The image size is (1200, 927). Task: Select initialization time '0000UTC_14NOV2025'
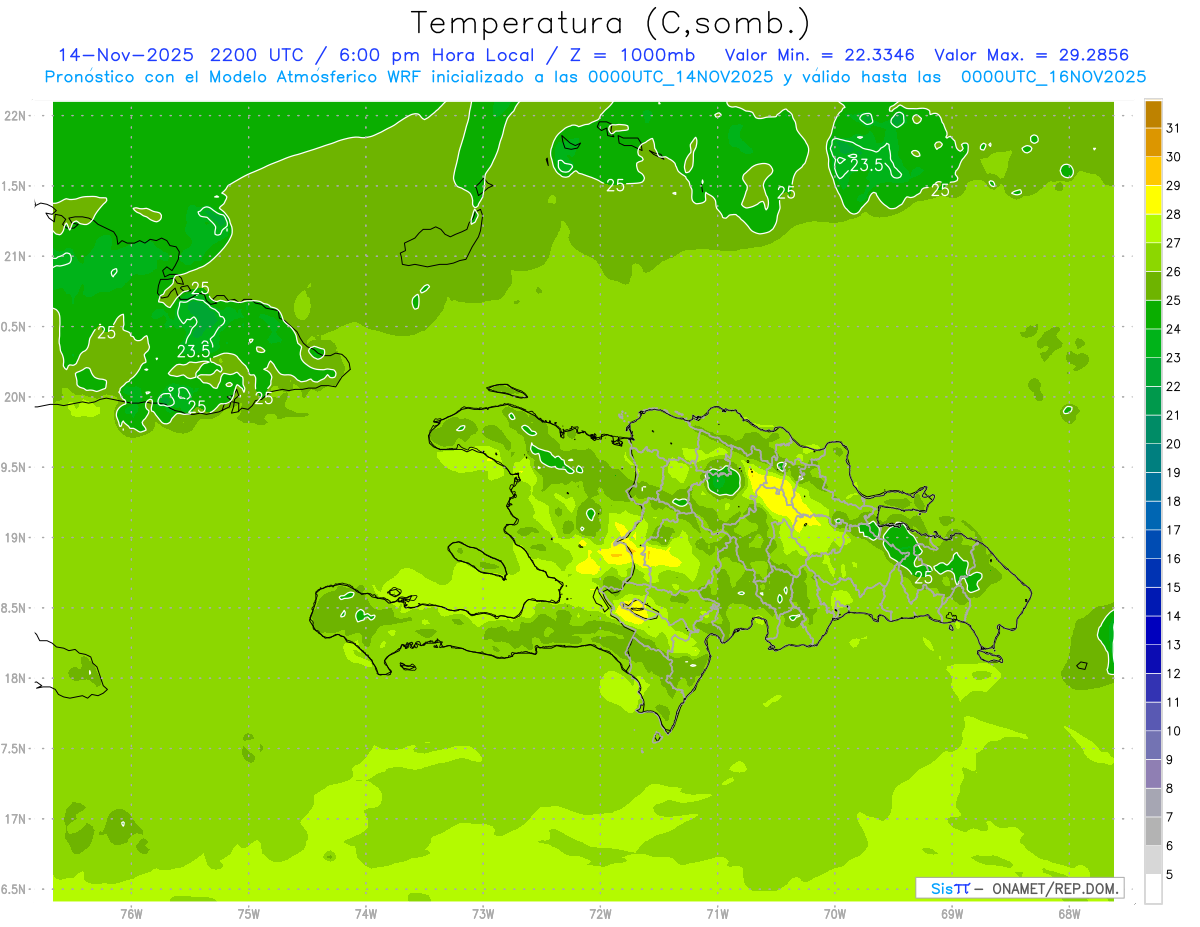pos(681,77)
